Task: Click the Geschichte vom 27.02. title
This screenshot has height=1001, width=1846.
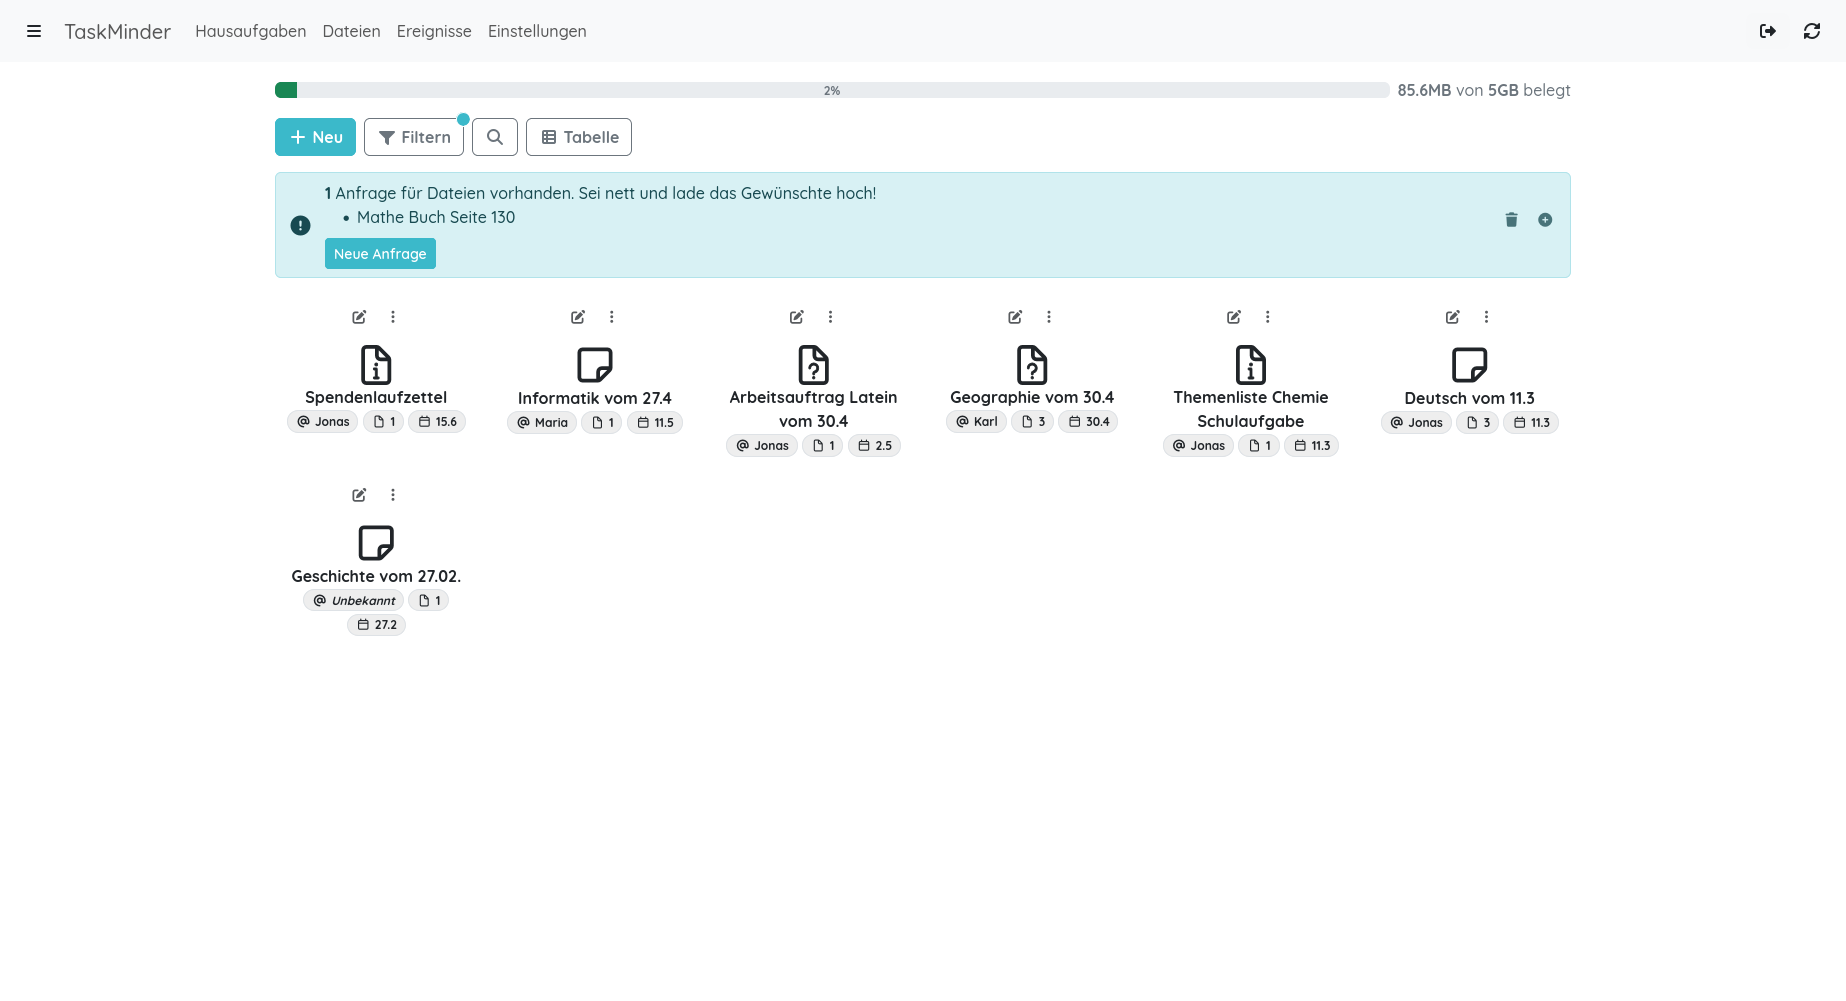Action: point(376,576)
